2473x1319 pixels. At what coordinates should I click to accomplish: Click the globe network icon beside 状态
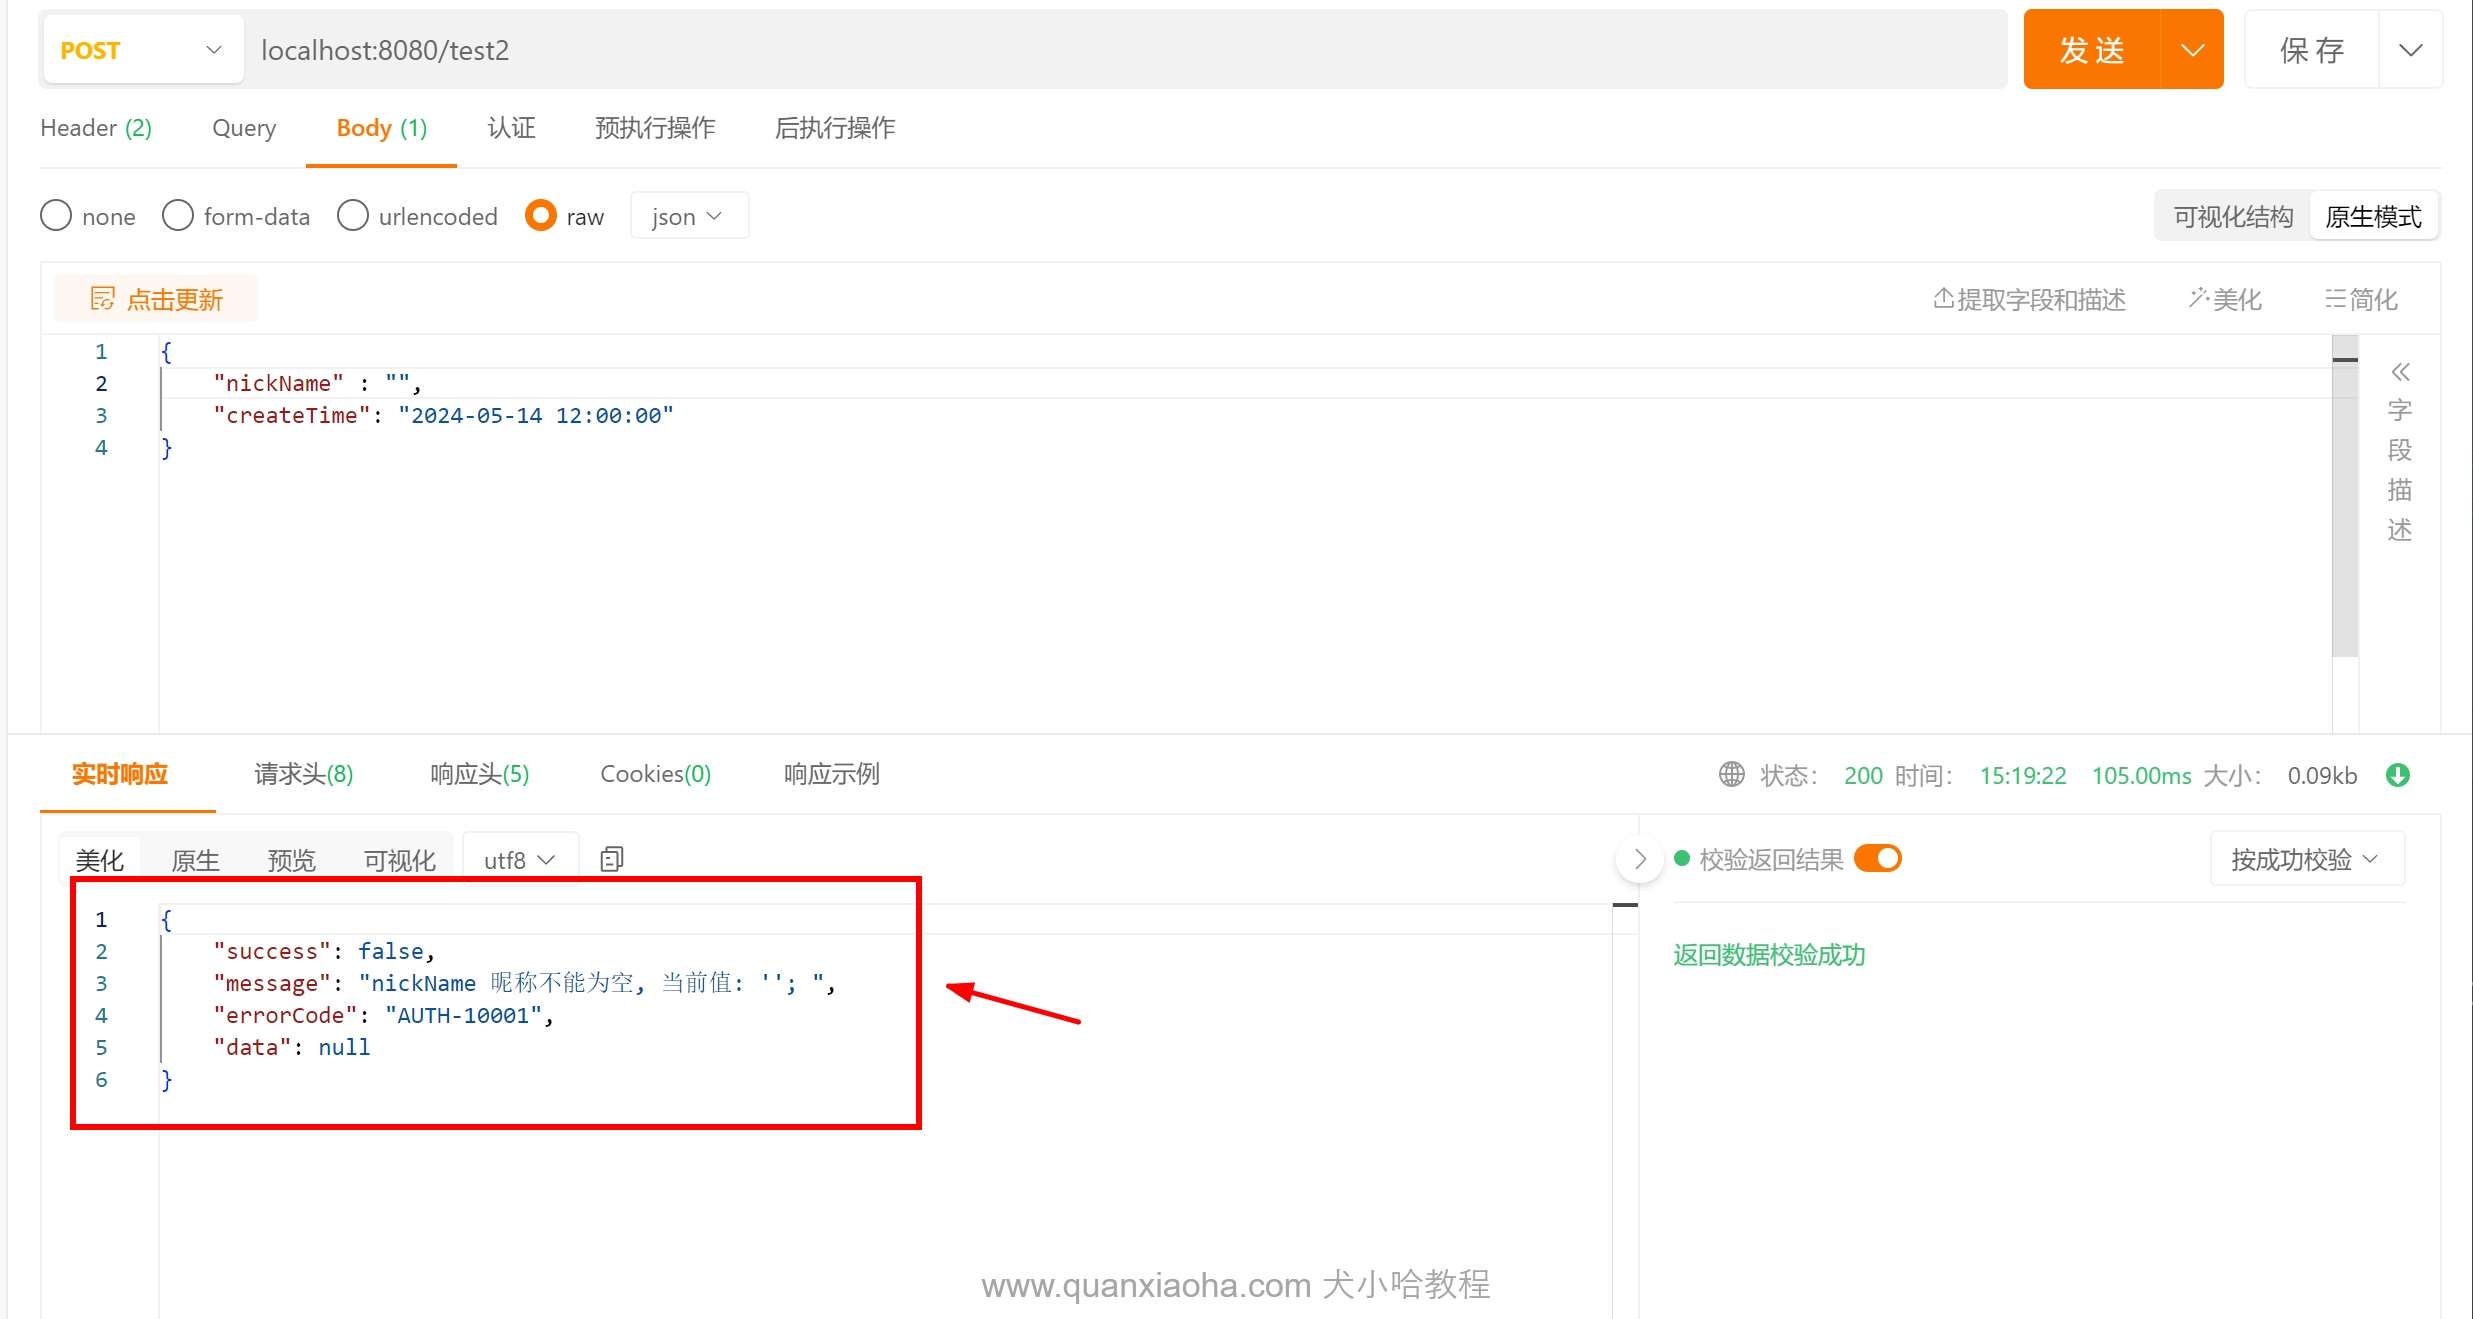[1731, 775]
